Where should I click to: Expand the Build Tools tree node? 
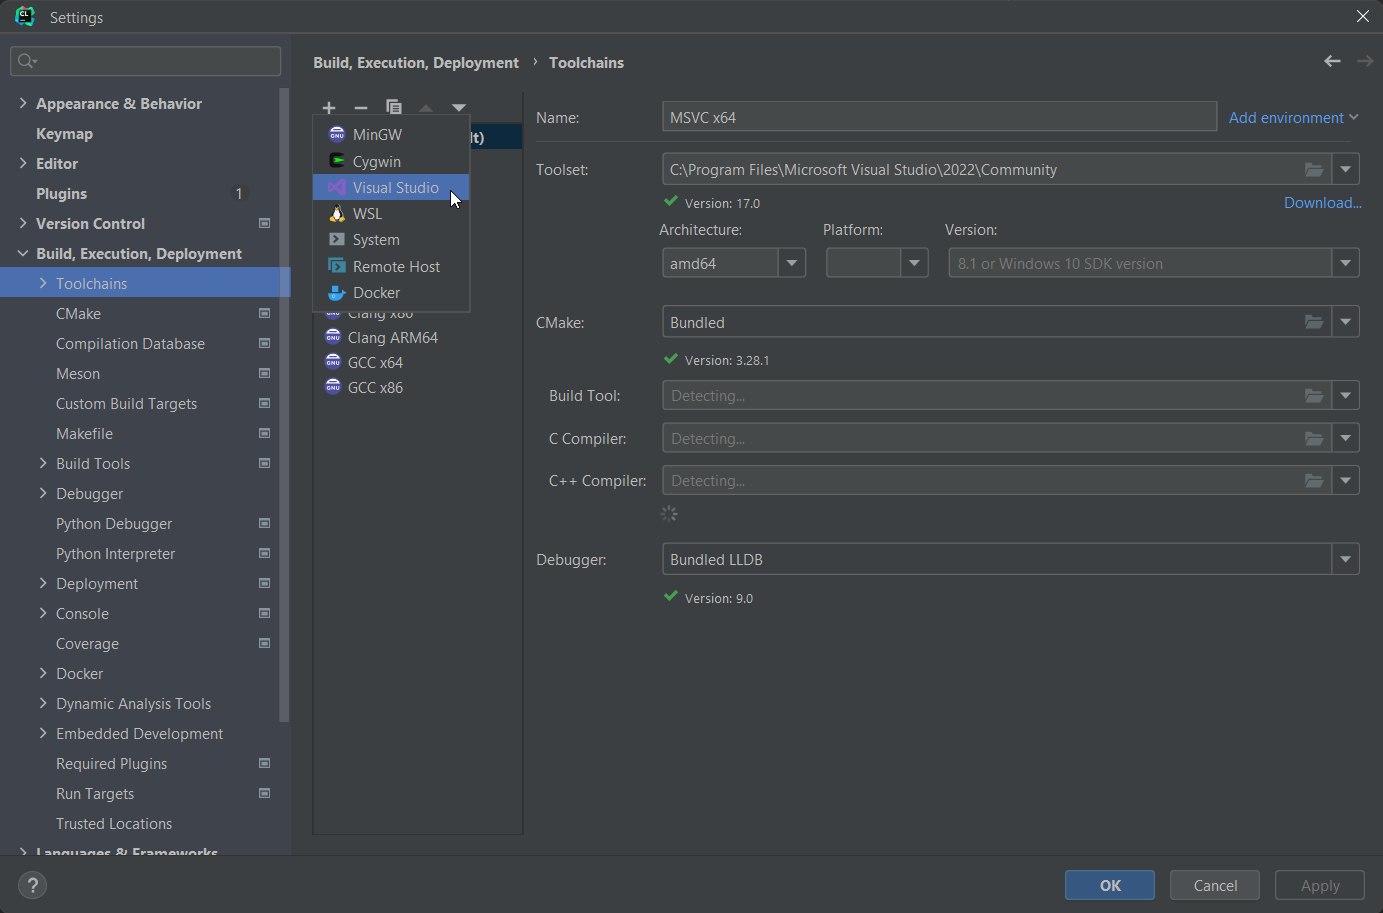(43, 463)
